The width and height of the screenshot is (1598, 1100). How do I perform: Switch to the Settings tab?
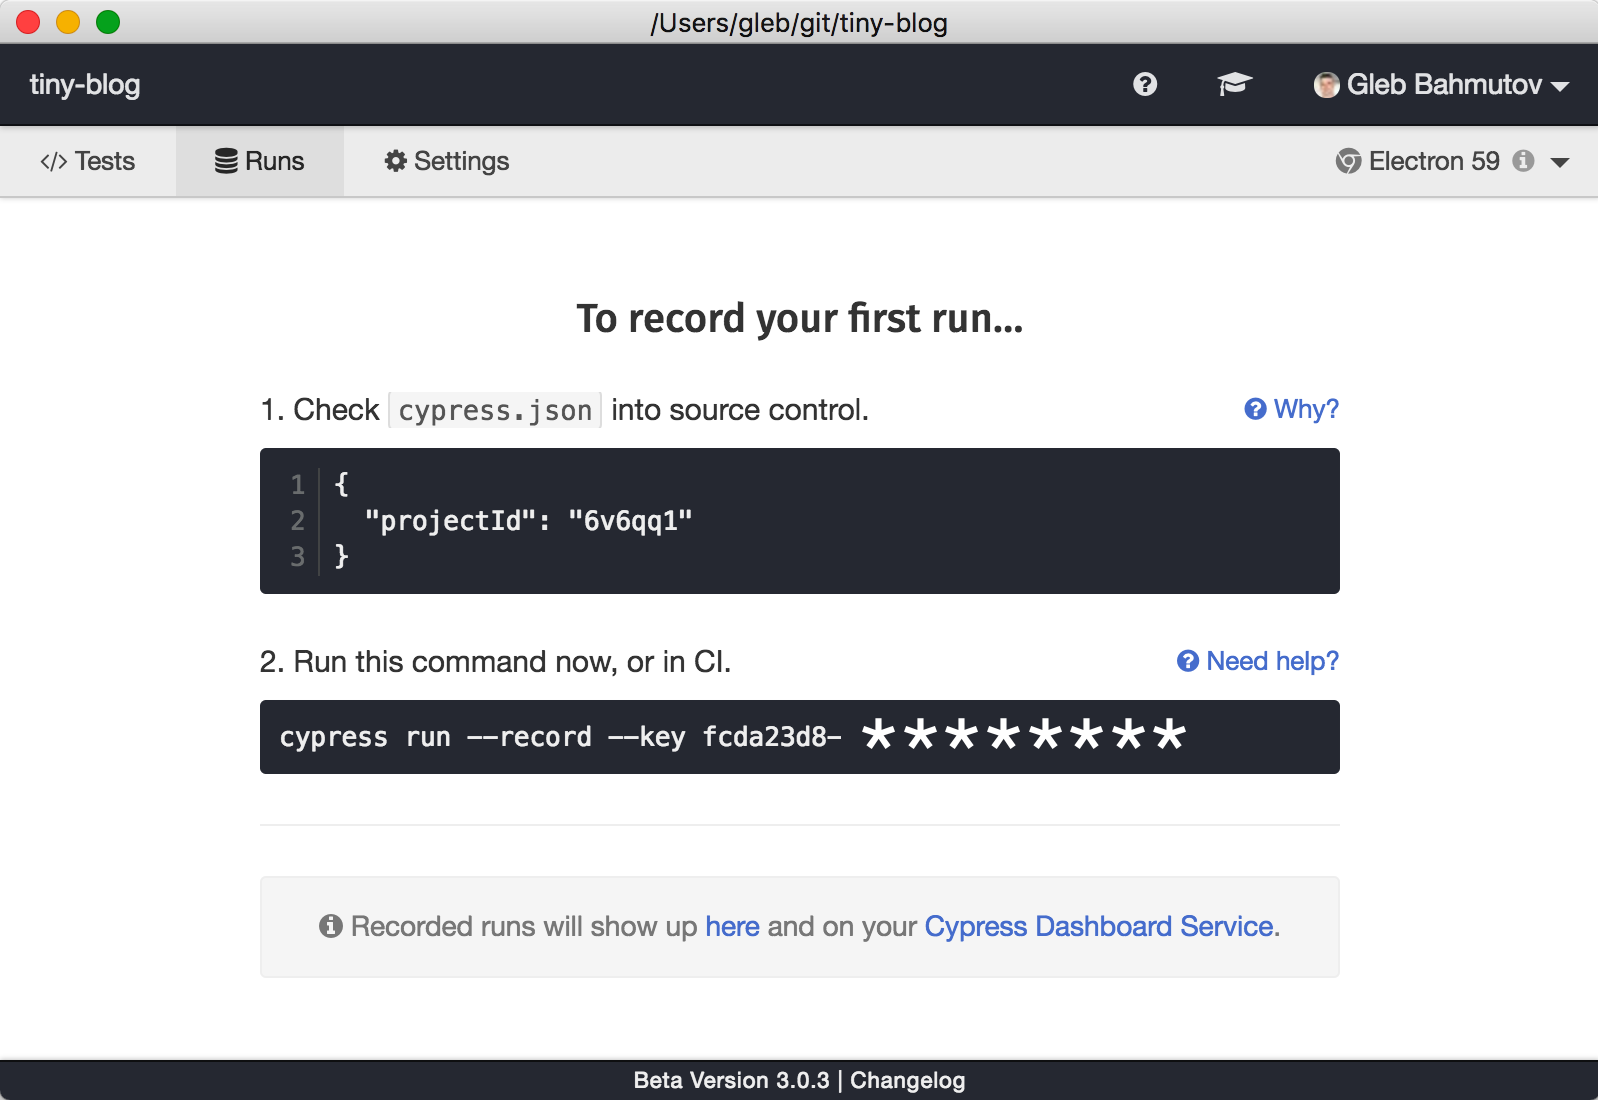coord(447,161)
